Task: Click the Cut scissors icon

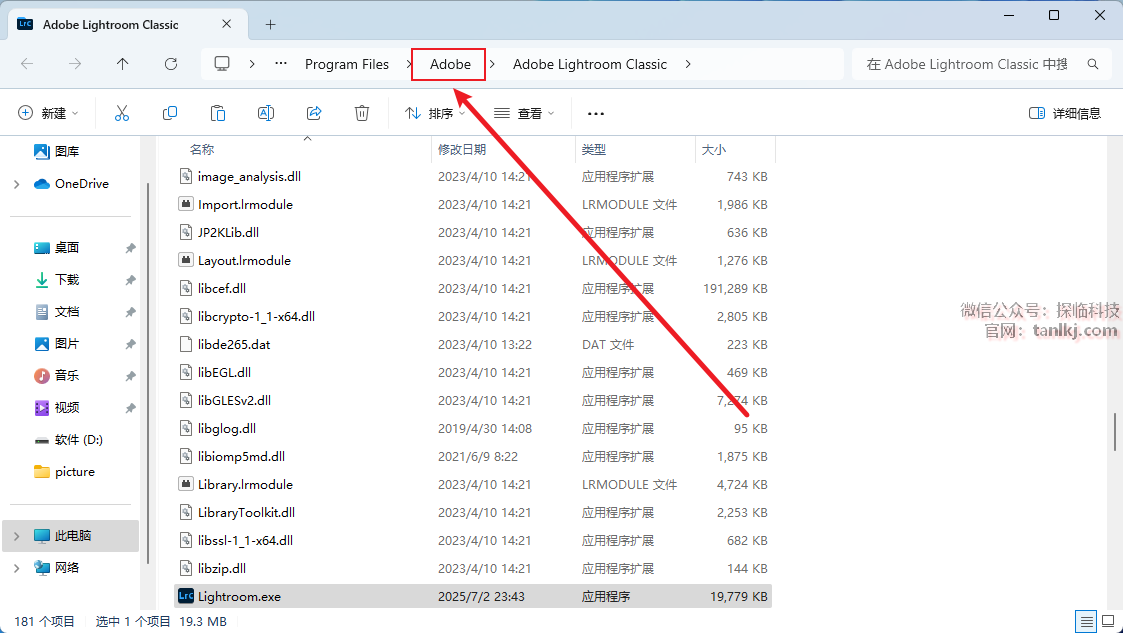Action: 122,113
